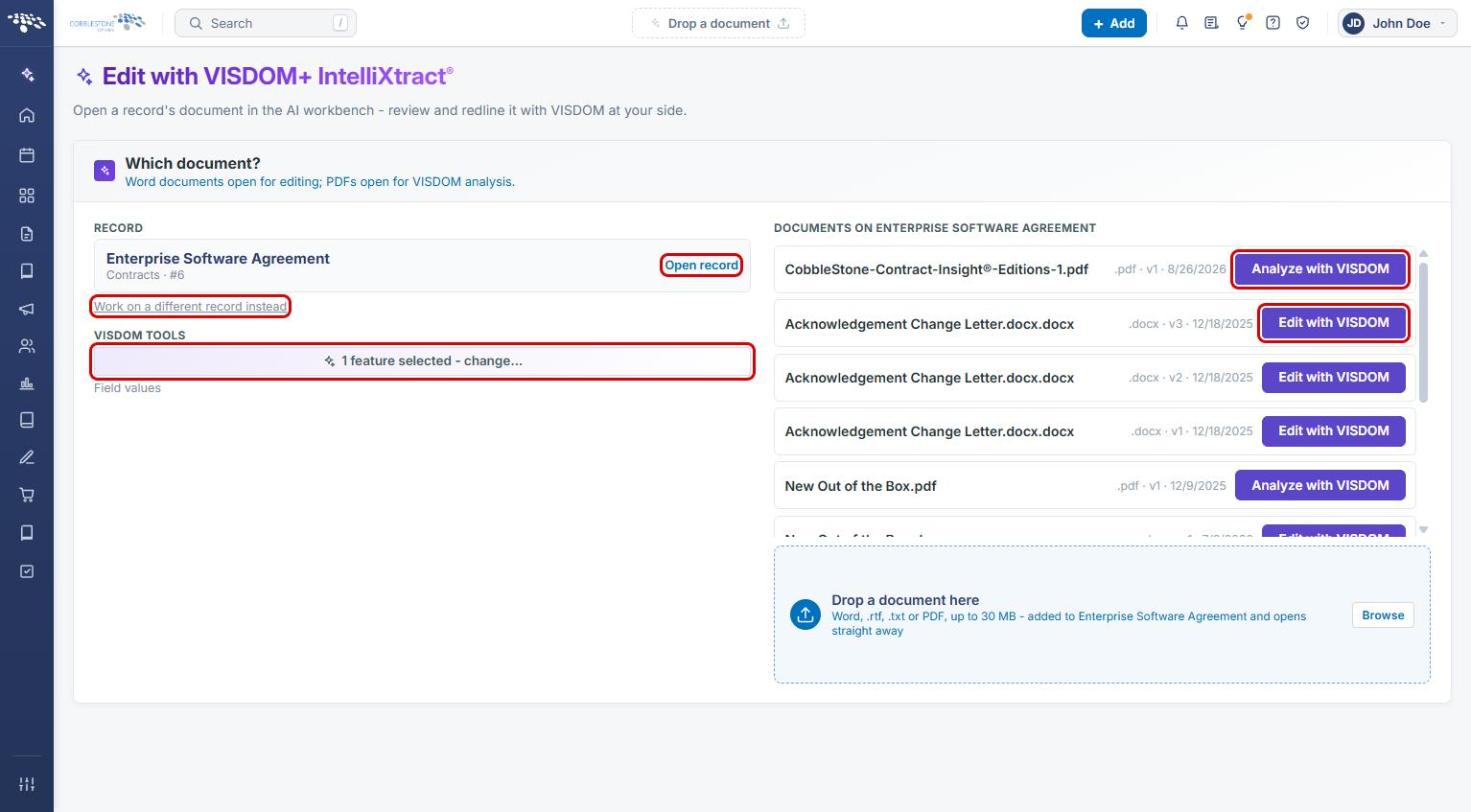
Task: Focus the Search field
Action: tap(265, 23)
